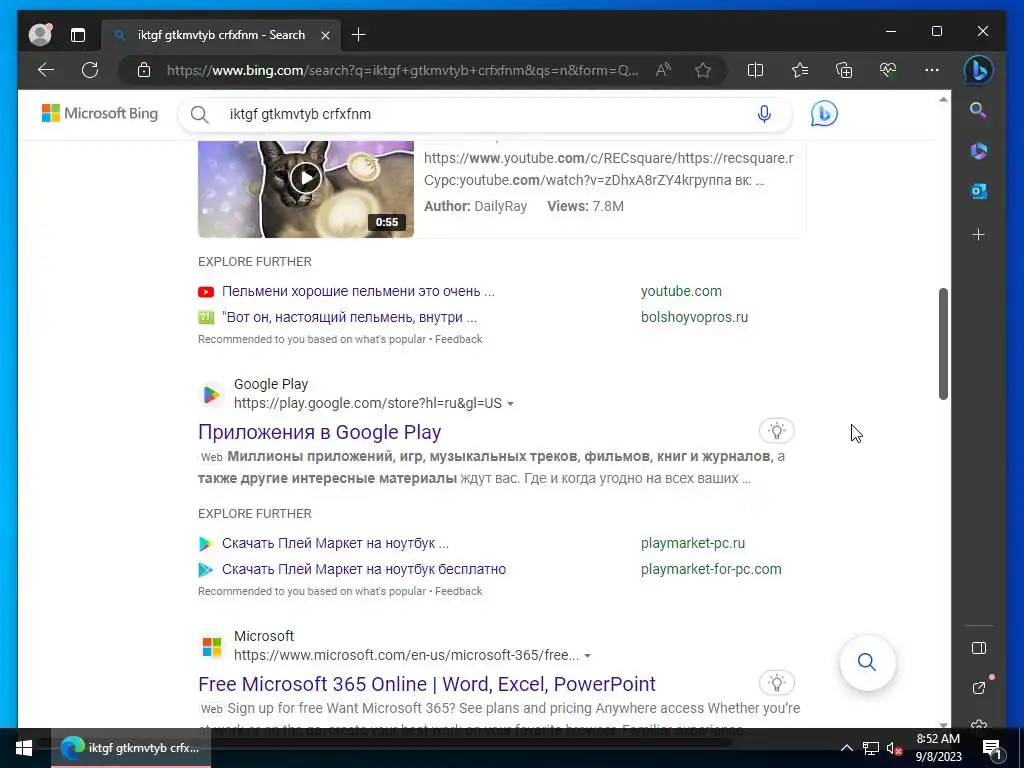Close the Bing search tab
This screenshot has width=1024, height=768.
tap(325, 35)
